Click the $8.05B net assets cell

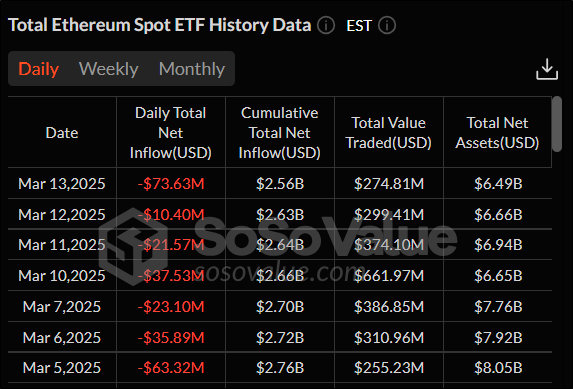click(498, 368)
